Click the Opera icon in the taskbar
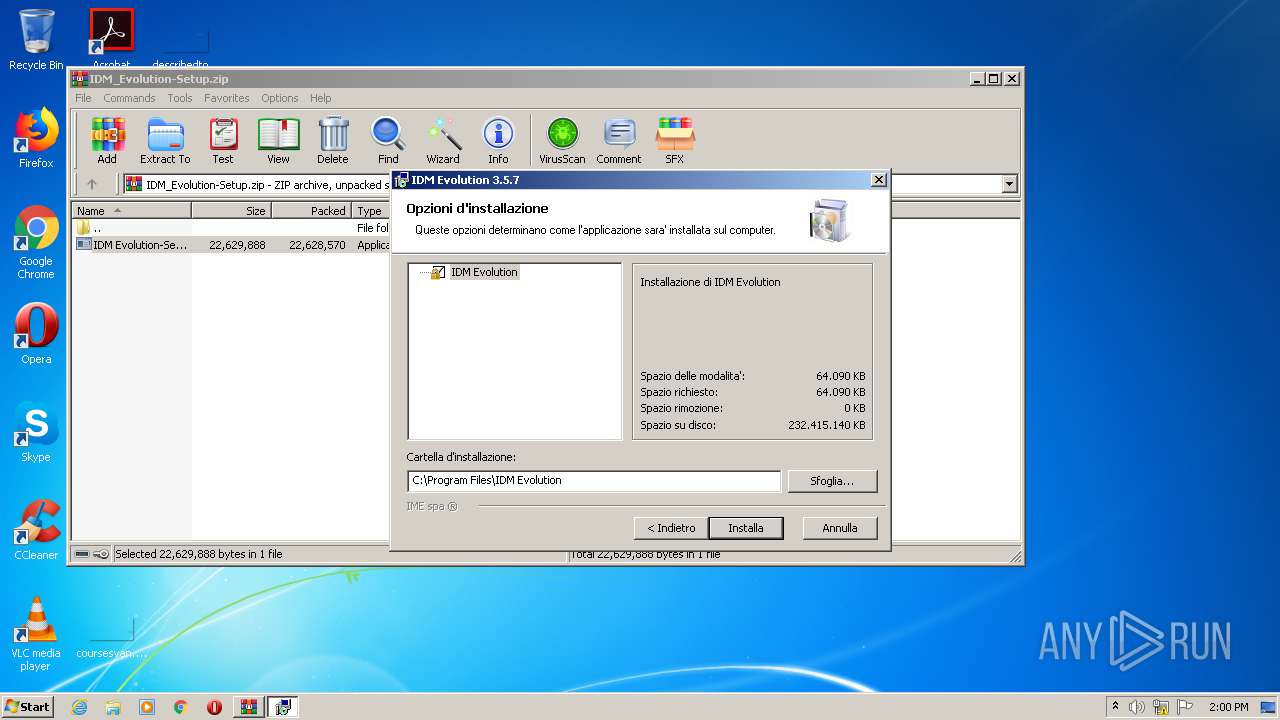 click(x=214, y=707)
